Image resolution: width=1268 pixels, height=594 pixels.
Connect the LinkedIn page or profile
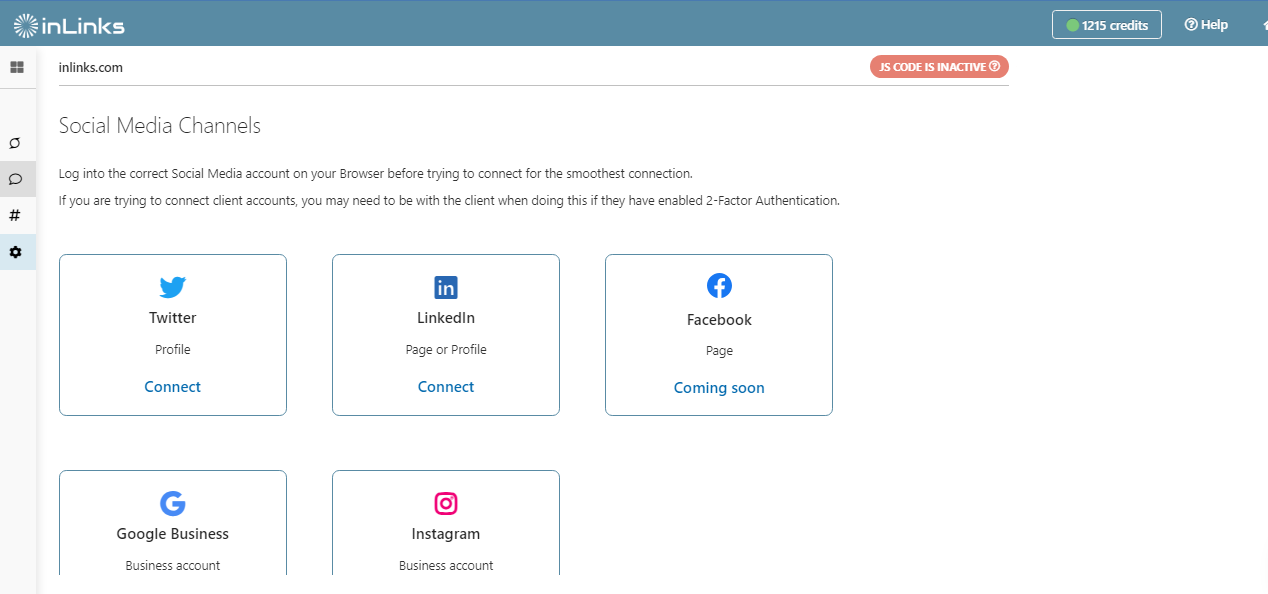coord(446,387)
